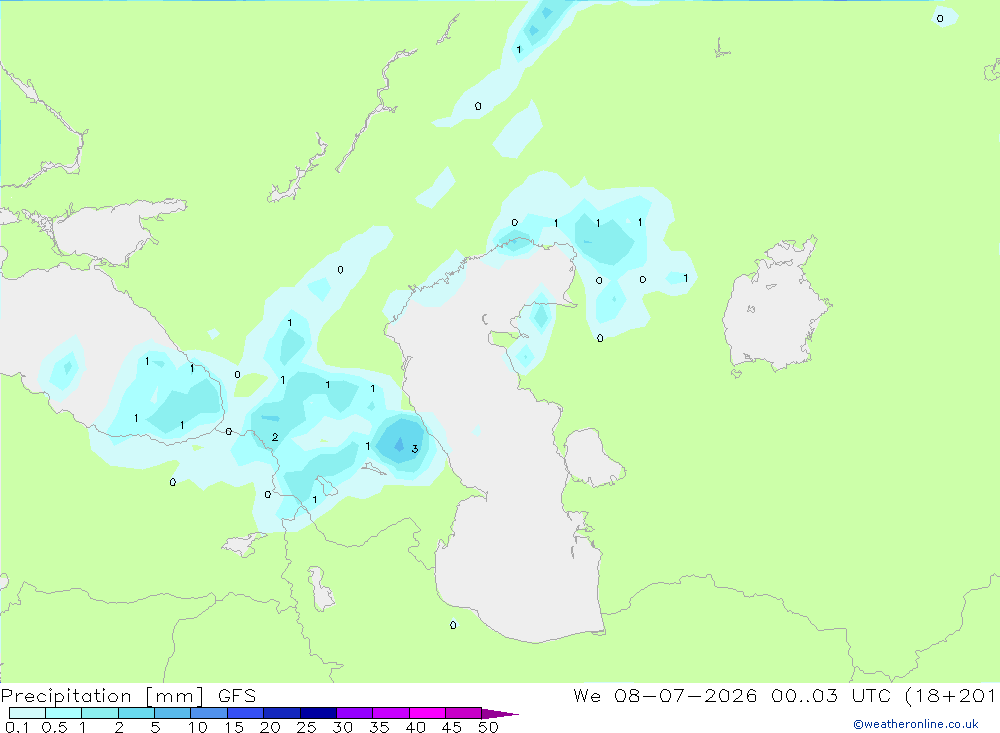Pick the 45–50 mm legend swatch

click(x=464, y=713)
